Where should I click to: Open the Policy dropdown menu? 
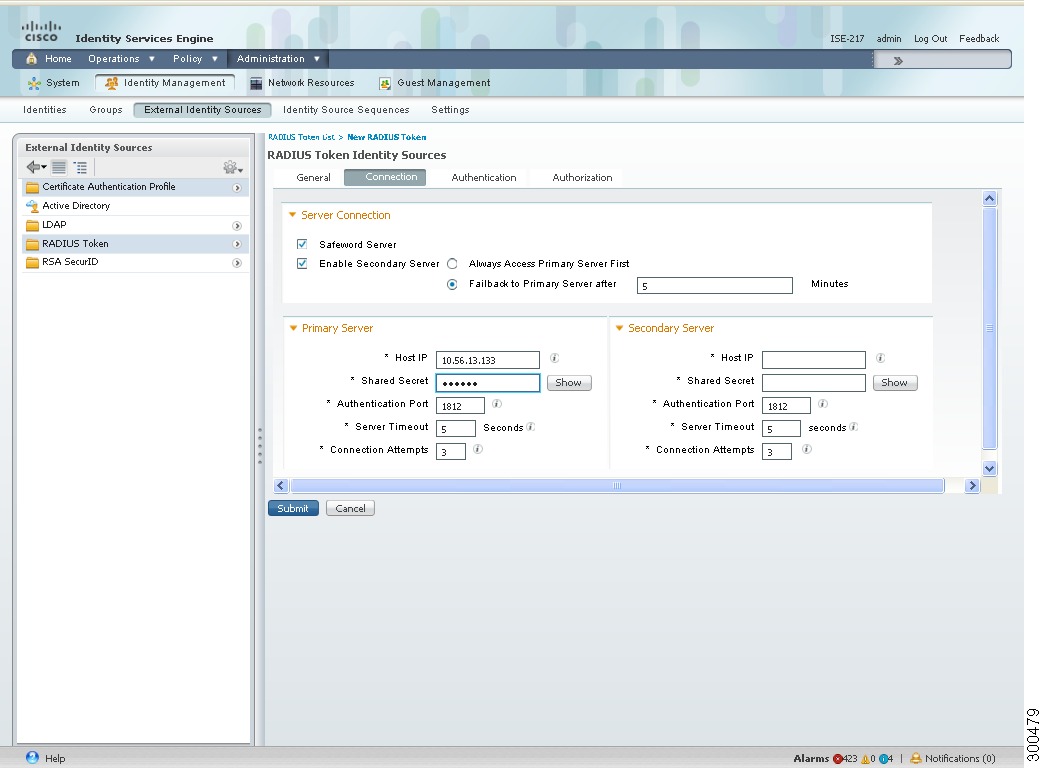coord(195,59)
